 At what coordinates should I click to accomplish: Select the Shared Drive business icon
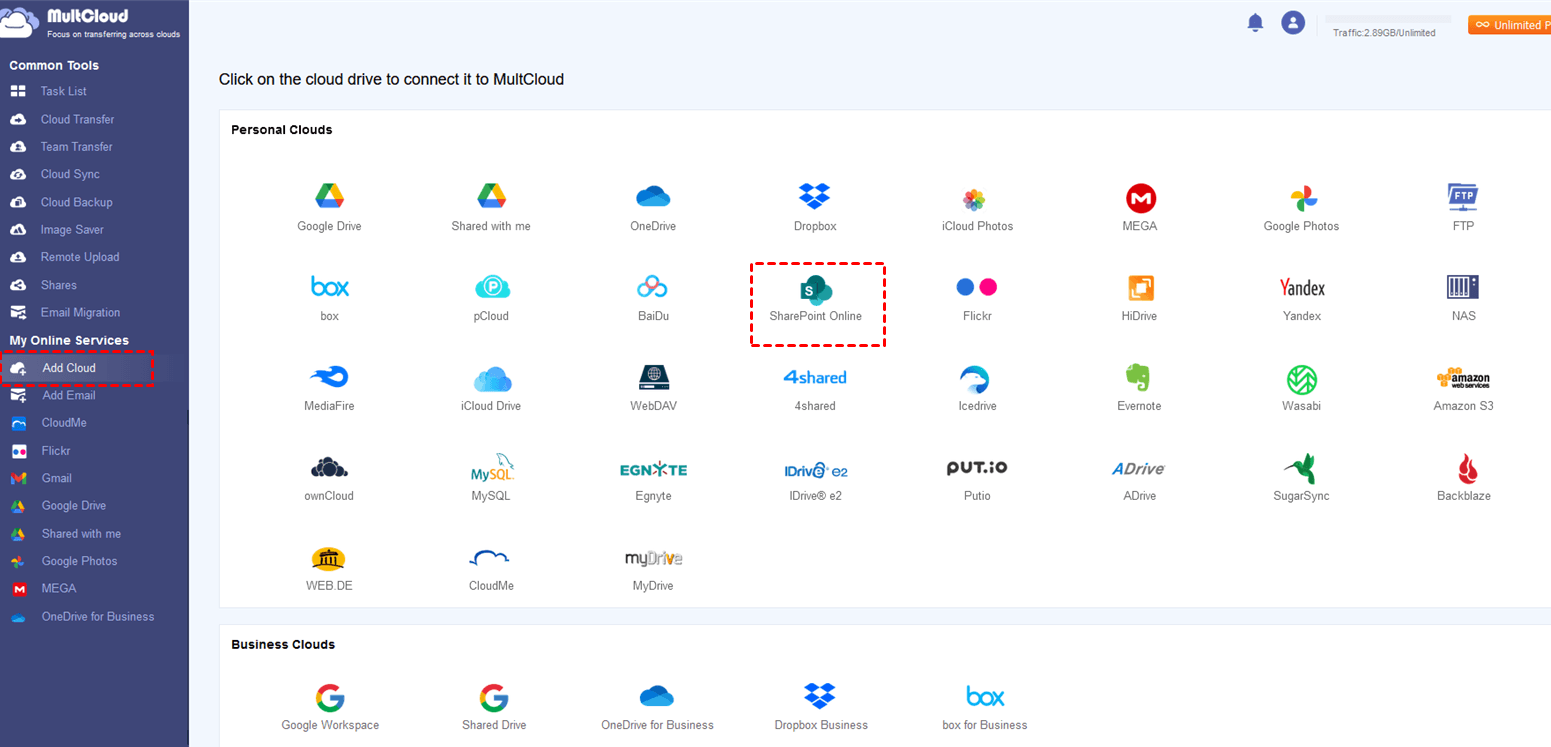pyautogui.click(x=494, y=697)
